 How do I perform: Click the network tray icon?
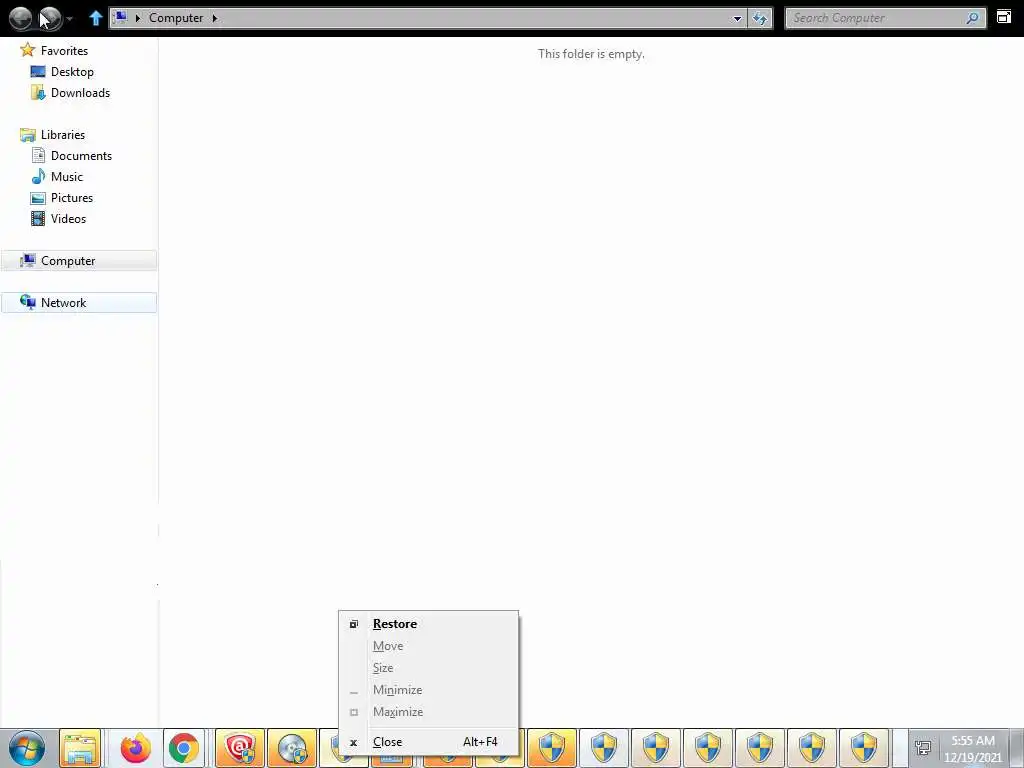click(x=923, y=748)
